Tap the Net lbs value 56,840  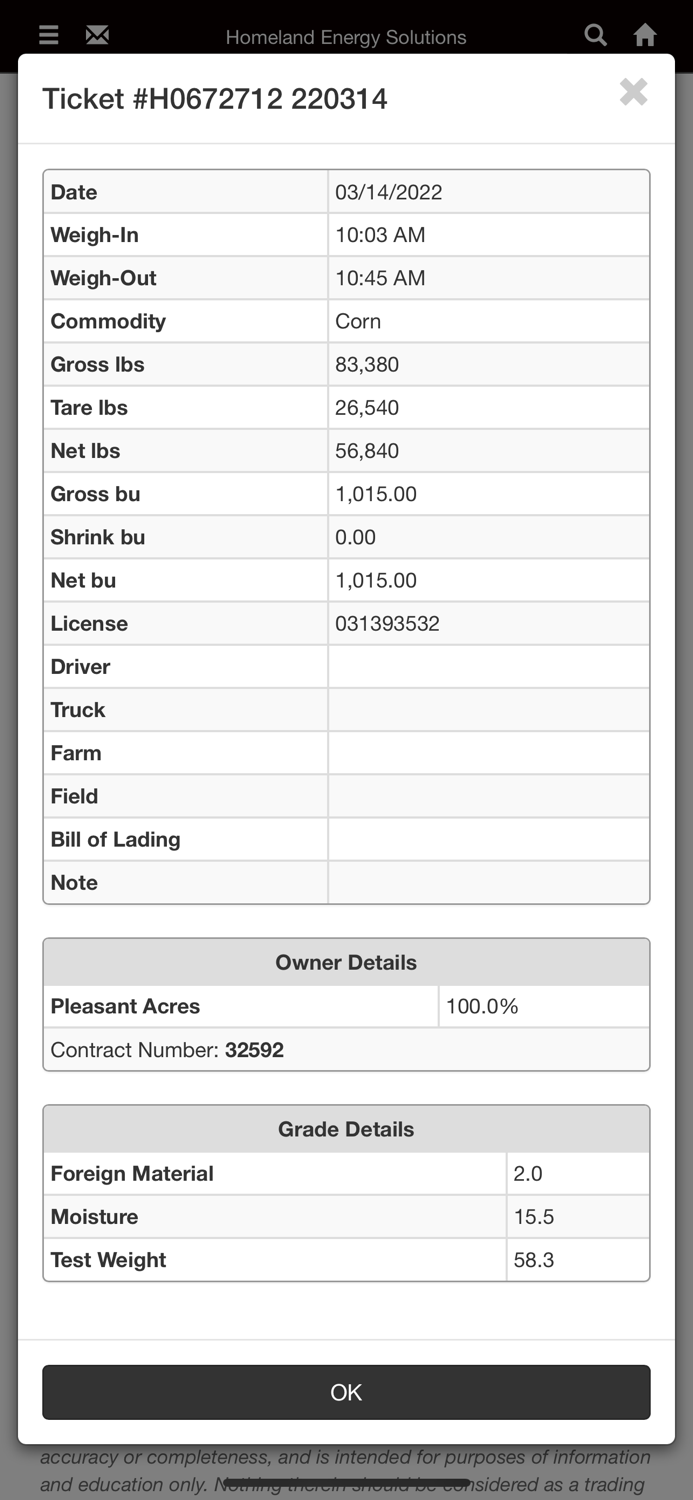[x=367, y=450]
